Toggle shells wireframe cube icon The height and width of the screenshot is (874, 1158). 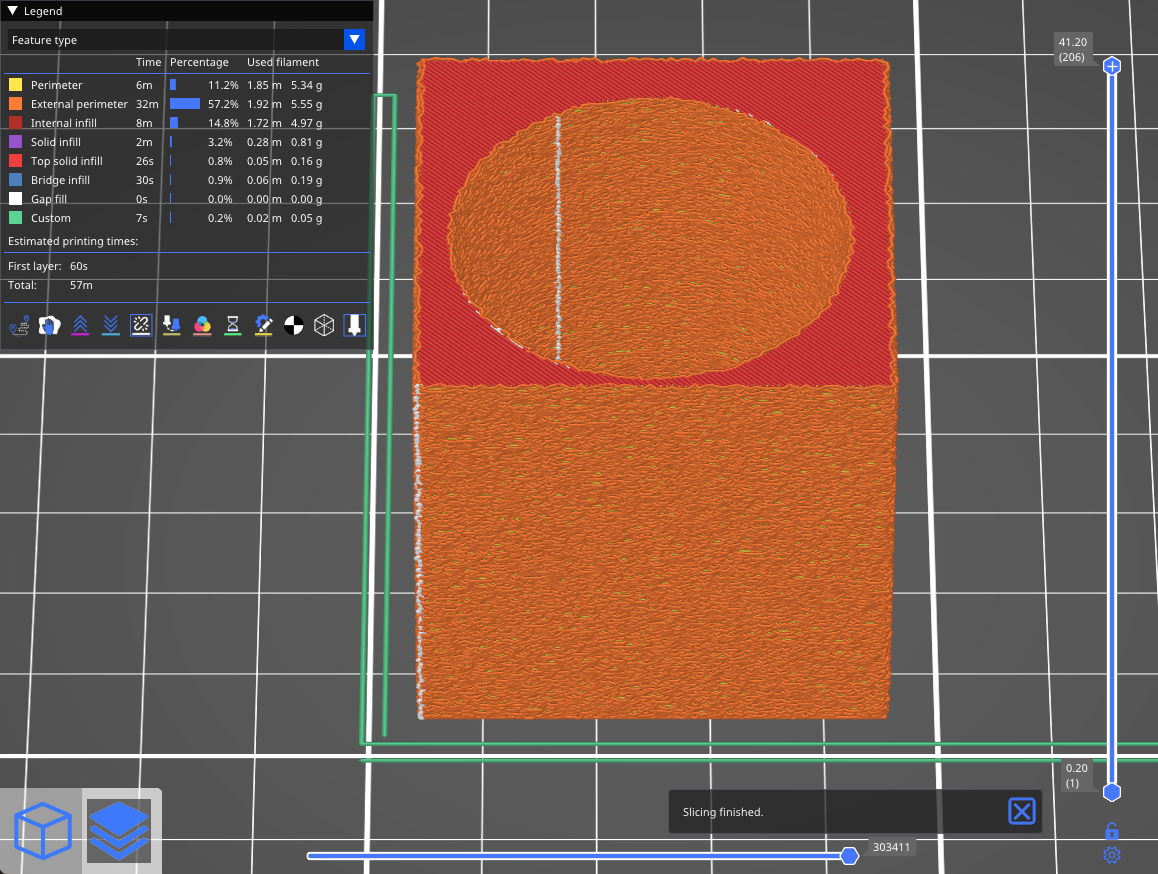(324, 325)
